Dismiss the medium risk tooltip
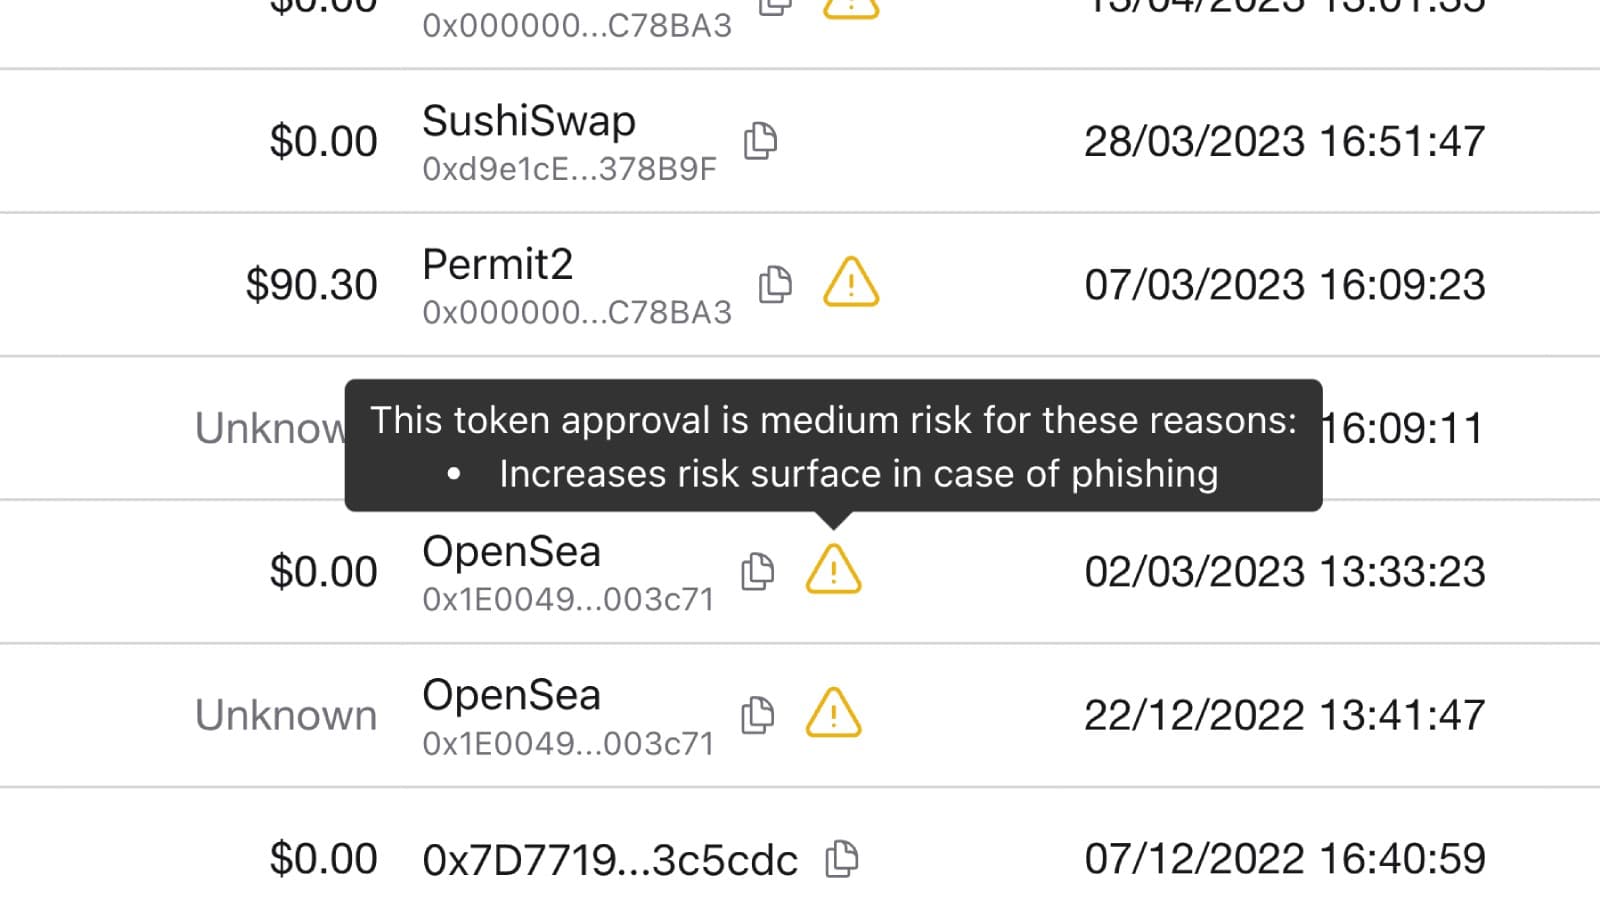This screenshot has width=1600, height=900. [x=833, y=446]
